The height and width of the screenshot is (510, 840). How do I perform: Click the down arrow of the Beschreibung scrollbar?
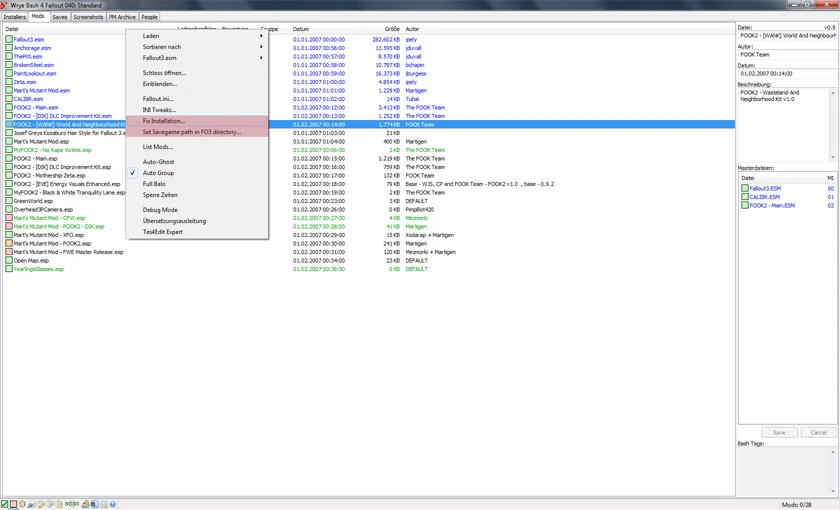click(x=832, y=157)
